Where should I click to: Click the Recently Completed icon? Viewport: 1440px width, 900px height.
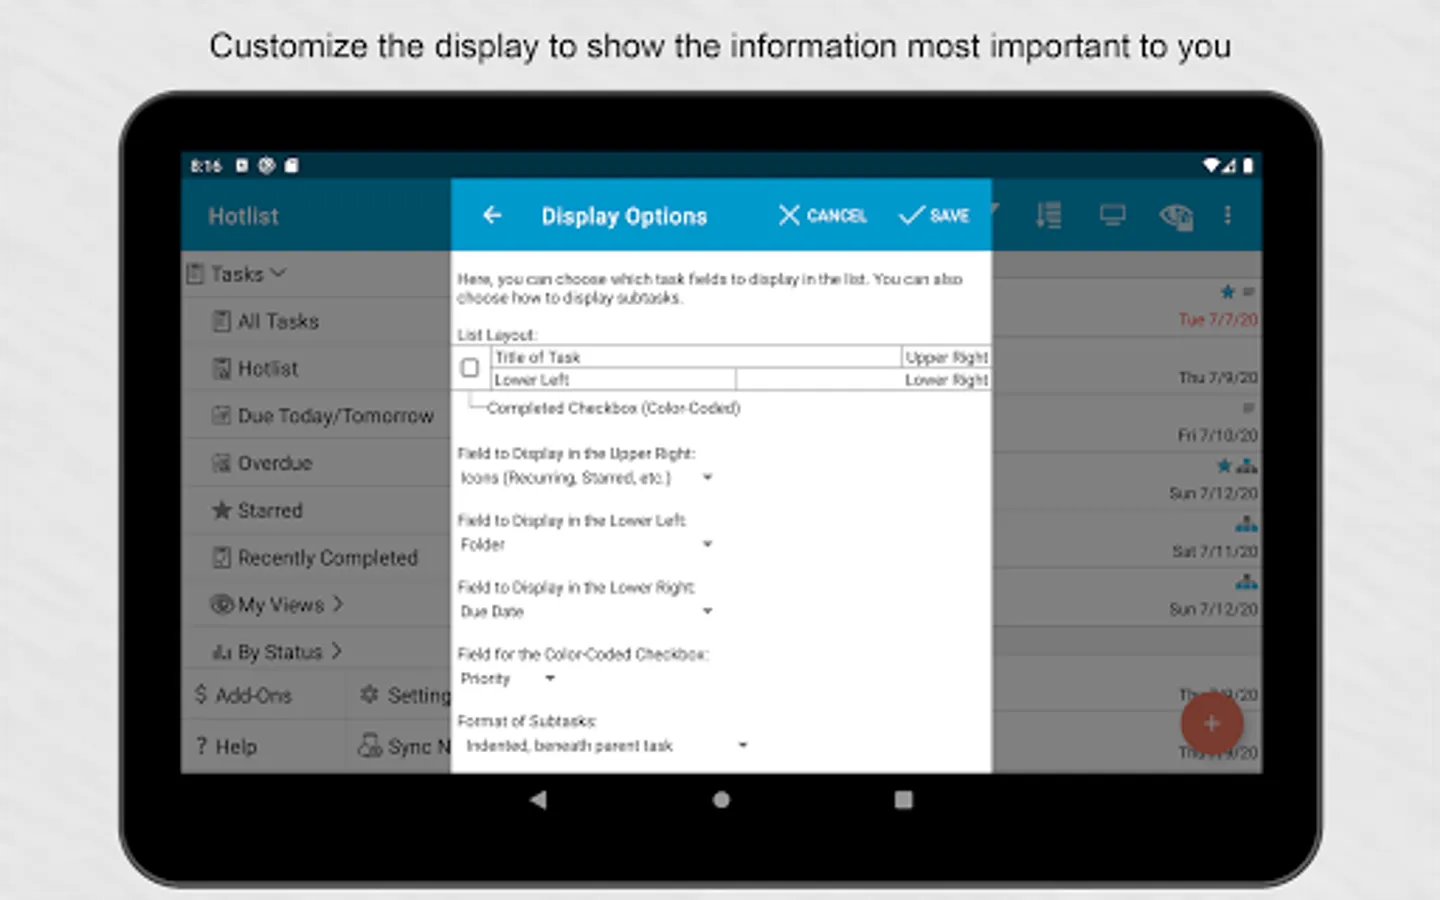point(222,558)
